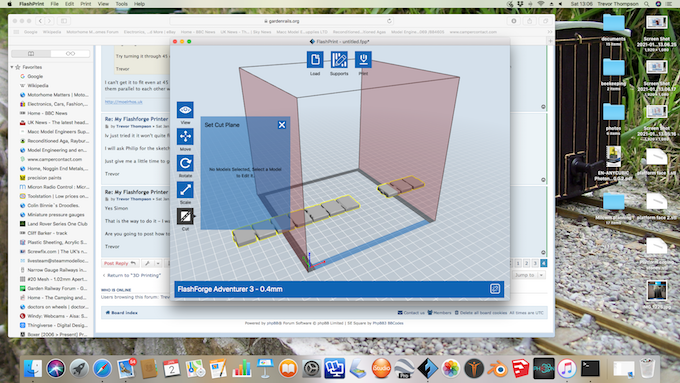Viewport: 680px width, 383px height.
Task: Open Thingiverse bookmark in sidebar
Action: 57,325
